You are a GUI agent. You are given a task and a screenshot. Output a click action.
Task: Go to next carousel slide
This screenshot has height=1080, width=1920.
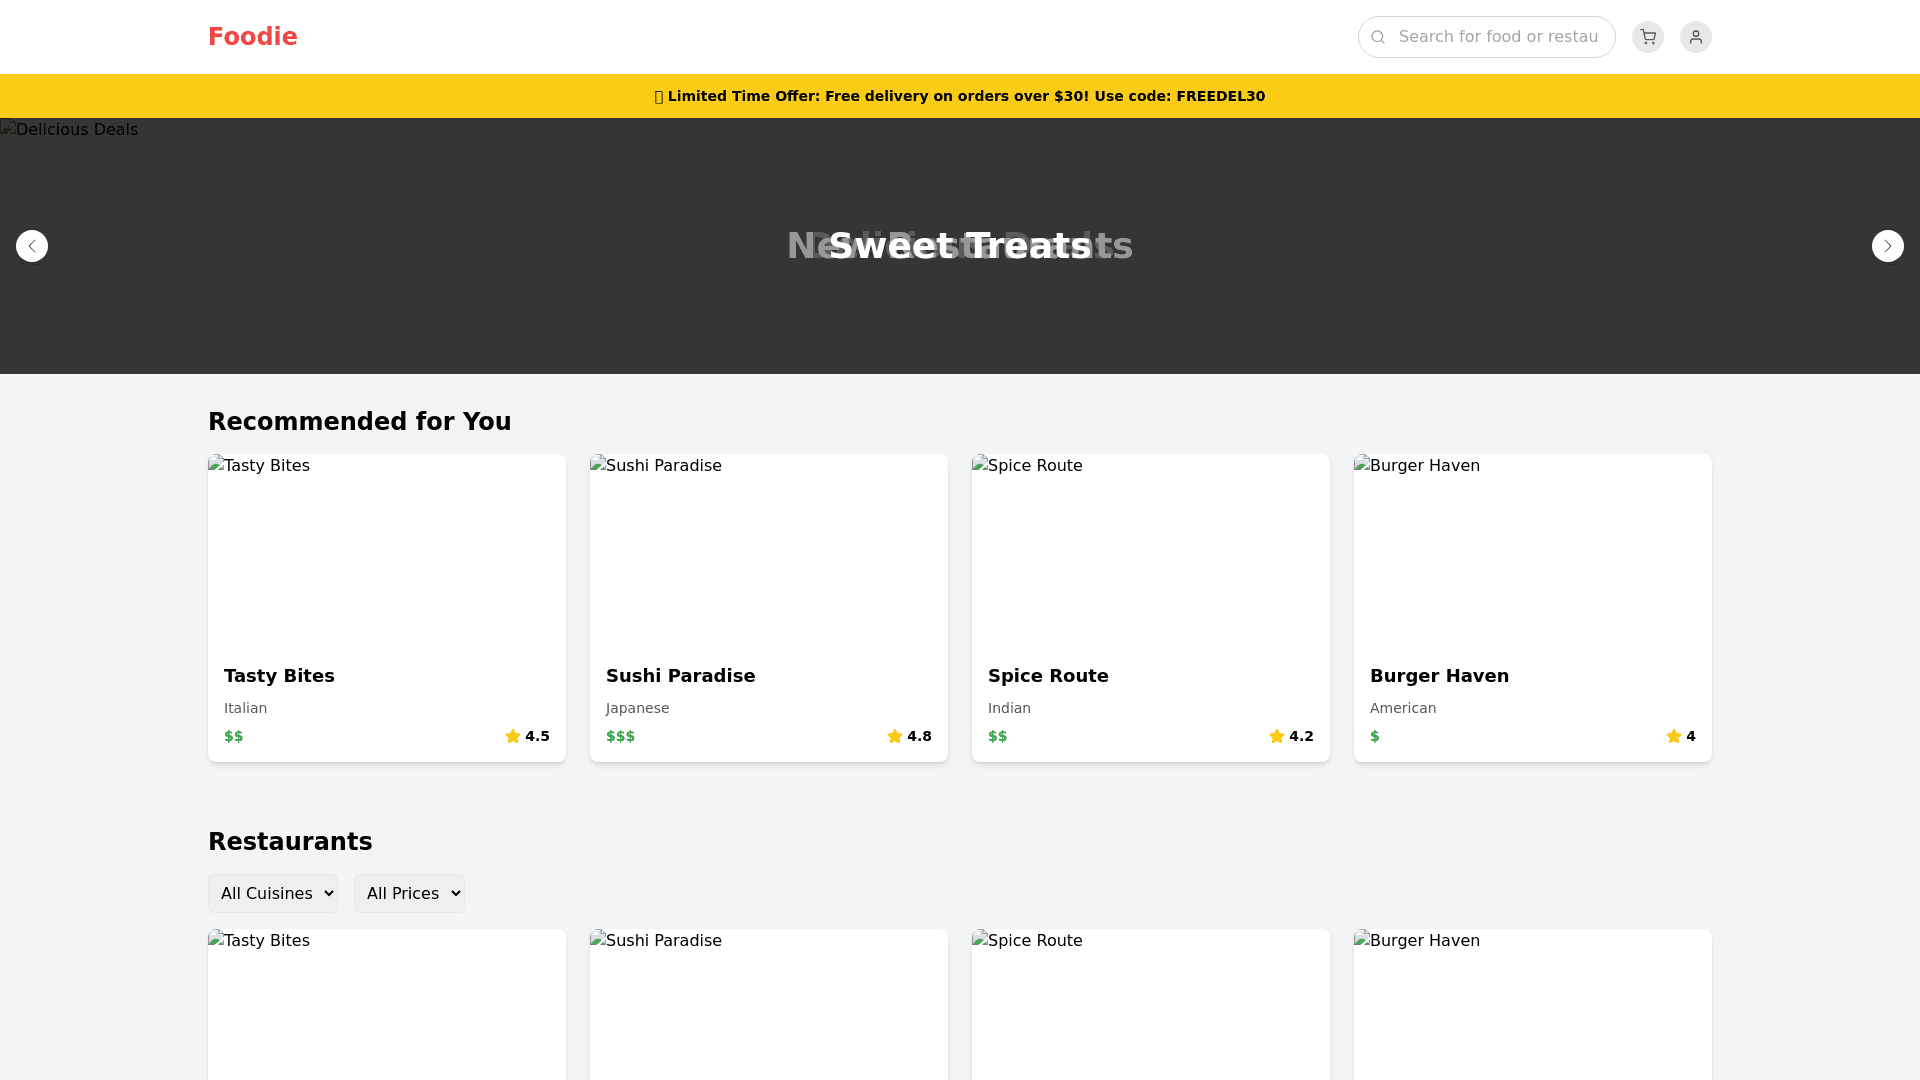1887,246
